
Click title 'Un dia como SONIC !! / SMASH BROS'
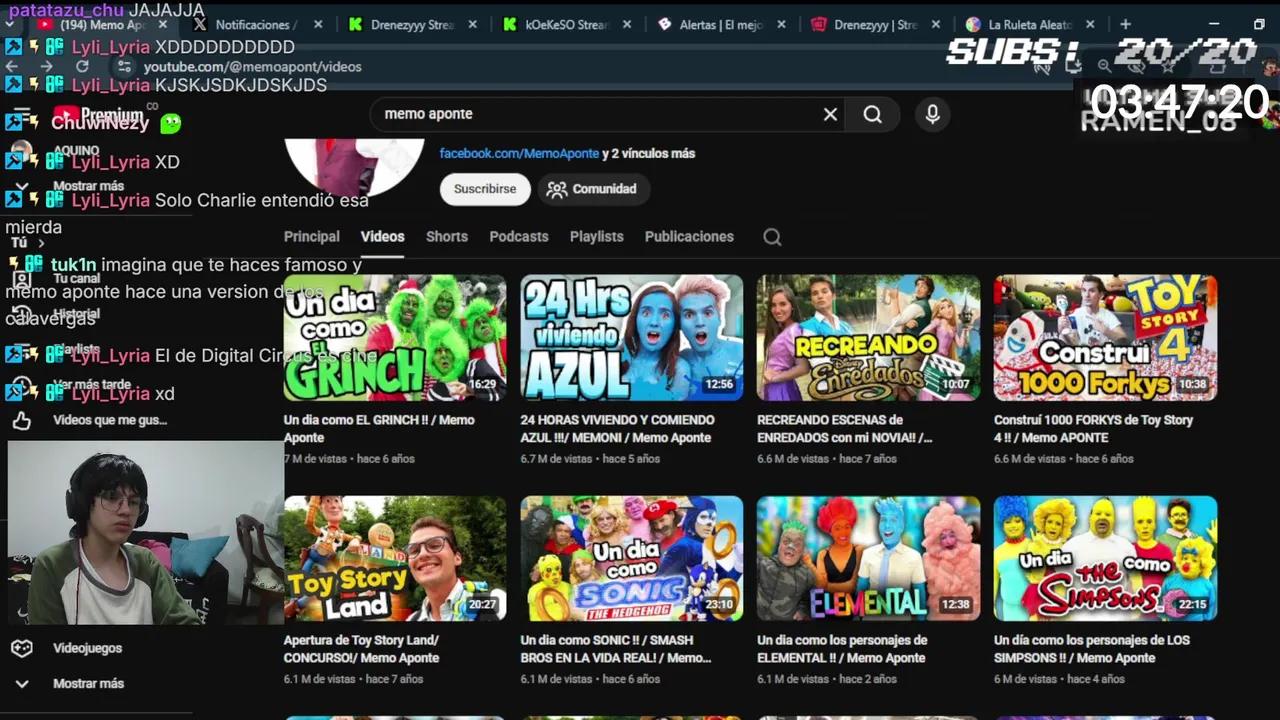tap(616, 649)
